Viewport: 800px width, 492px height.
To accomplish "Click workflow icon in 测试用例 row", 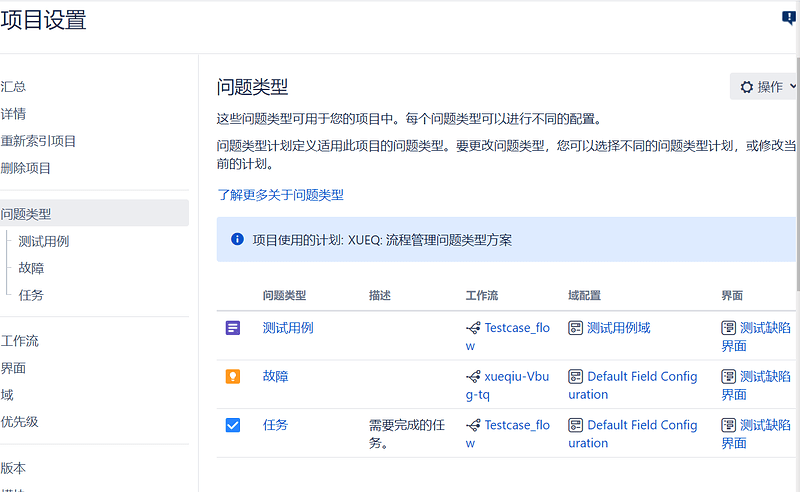I will (473, 328).
